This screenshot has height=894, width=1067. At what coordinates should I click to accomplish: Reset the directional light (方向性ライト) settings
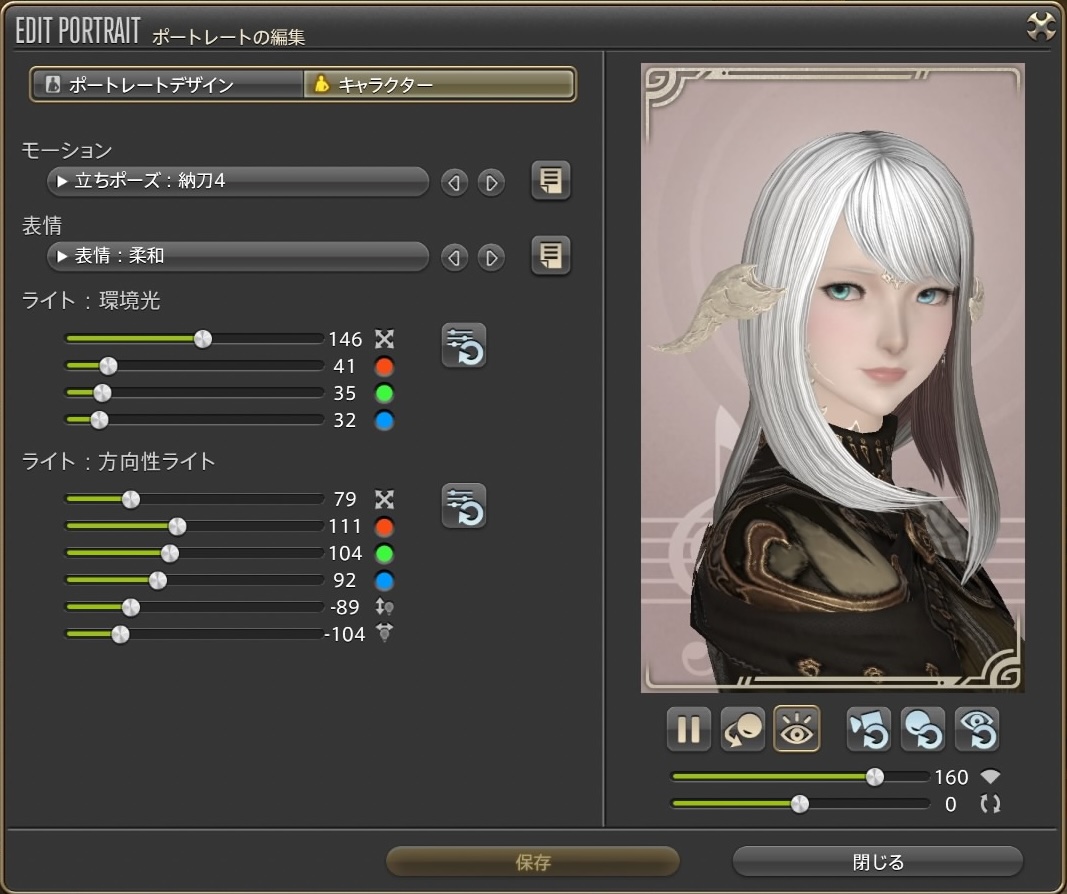point(464,506)
